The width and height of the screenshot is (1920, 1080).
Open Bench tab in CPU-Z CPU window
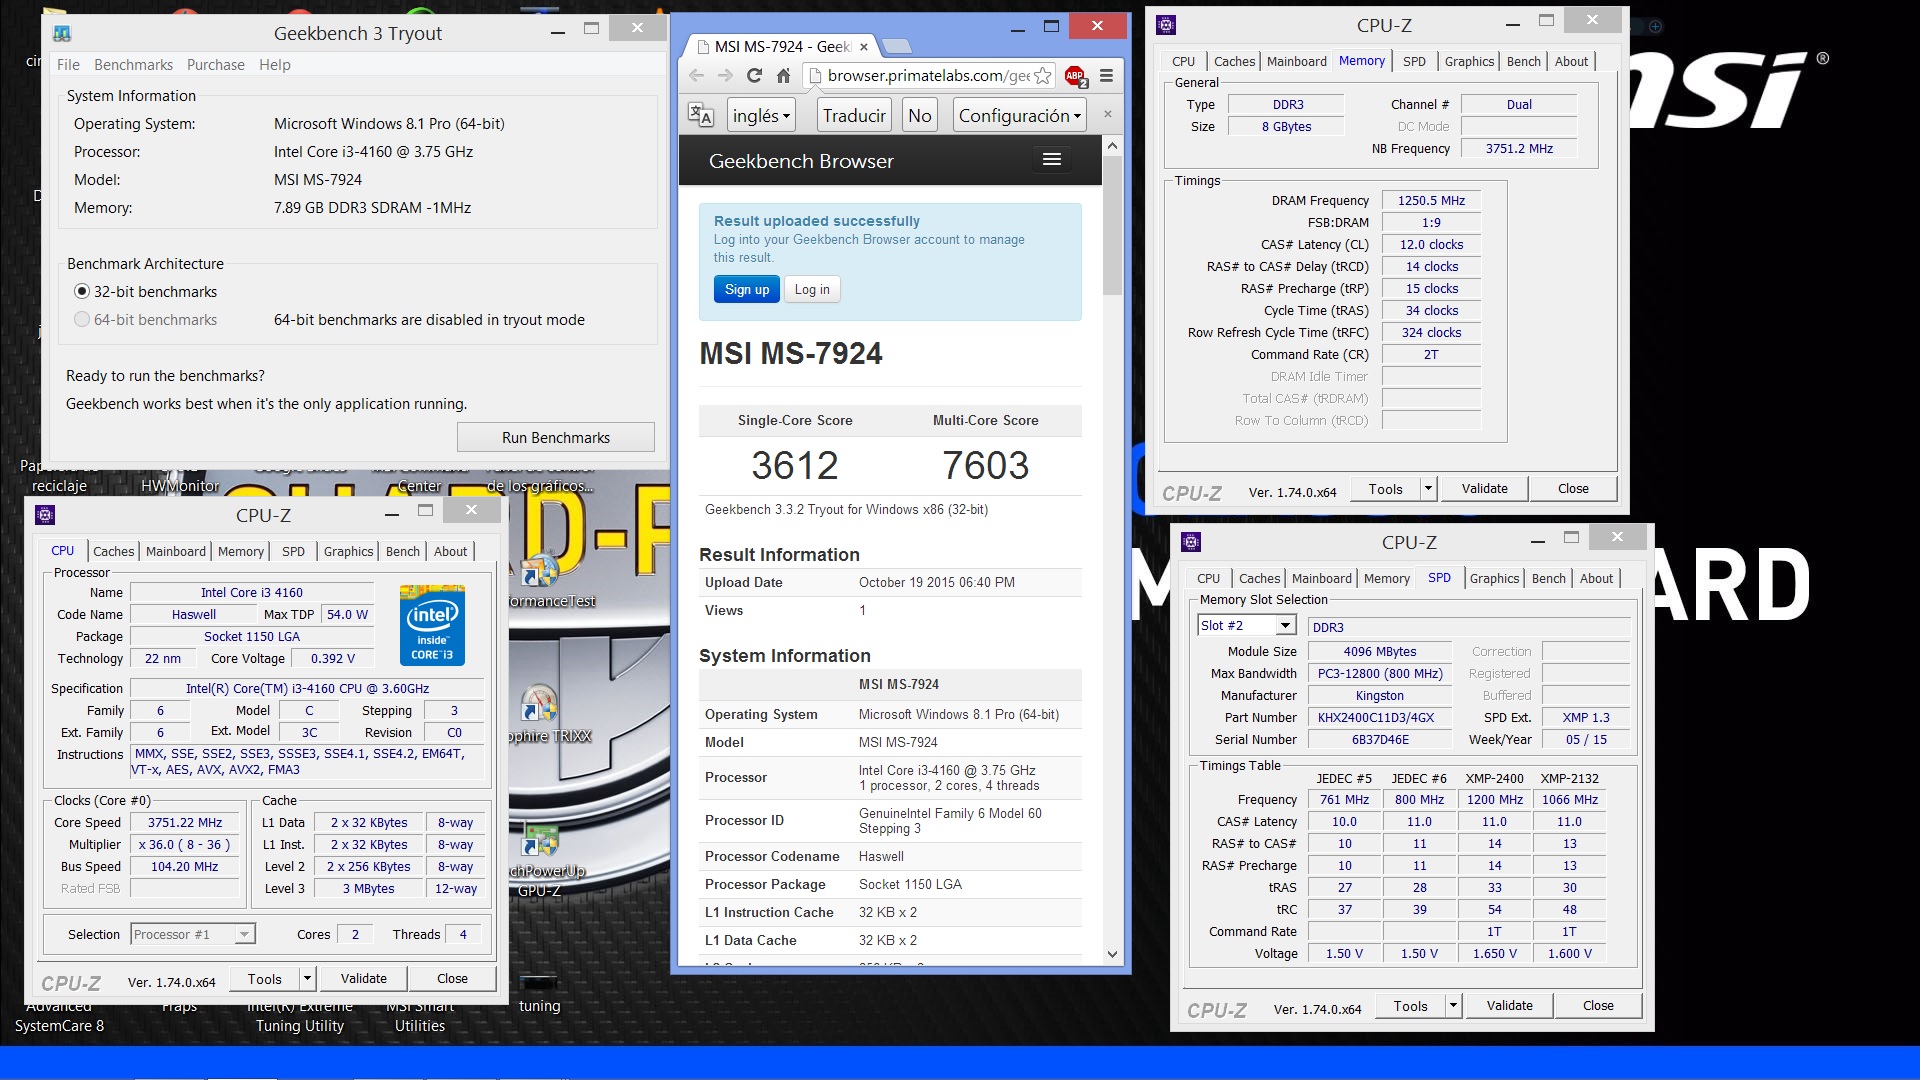tap(403, 551)
